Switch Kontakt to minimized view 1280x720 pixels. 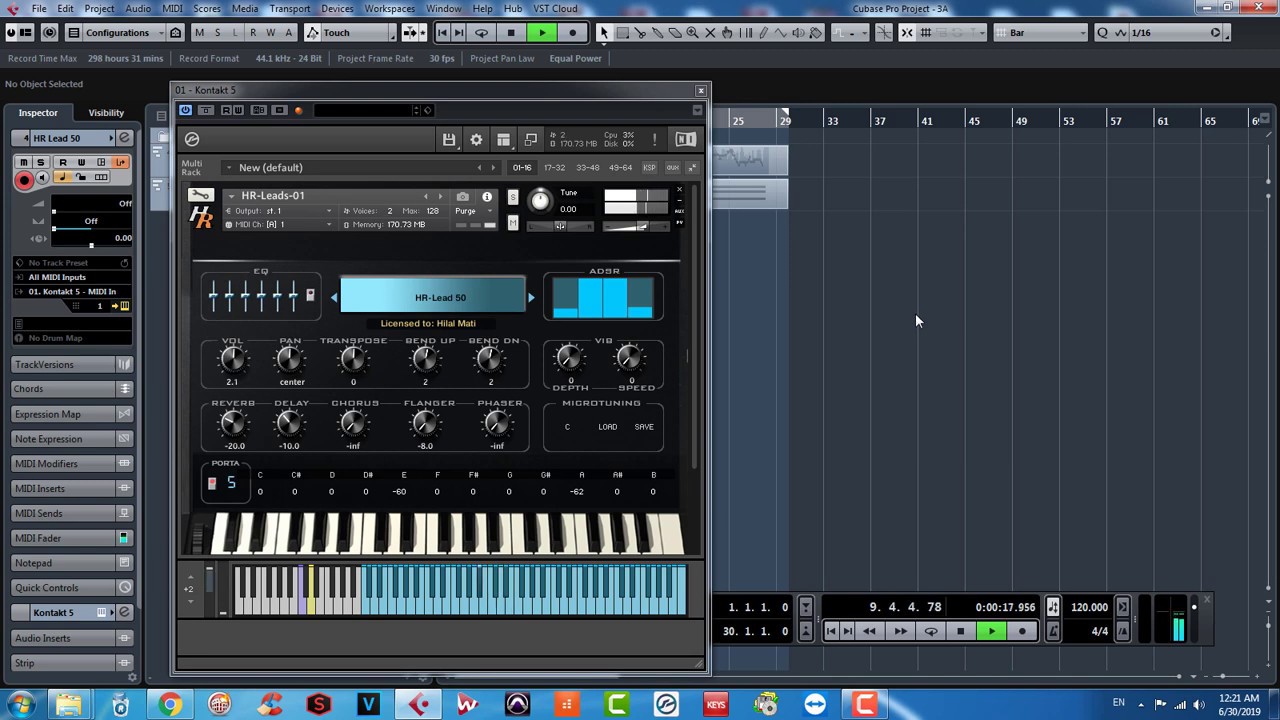click(x=531, y=140)
